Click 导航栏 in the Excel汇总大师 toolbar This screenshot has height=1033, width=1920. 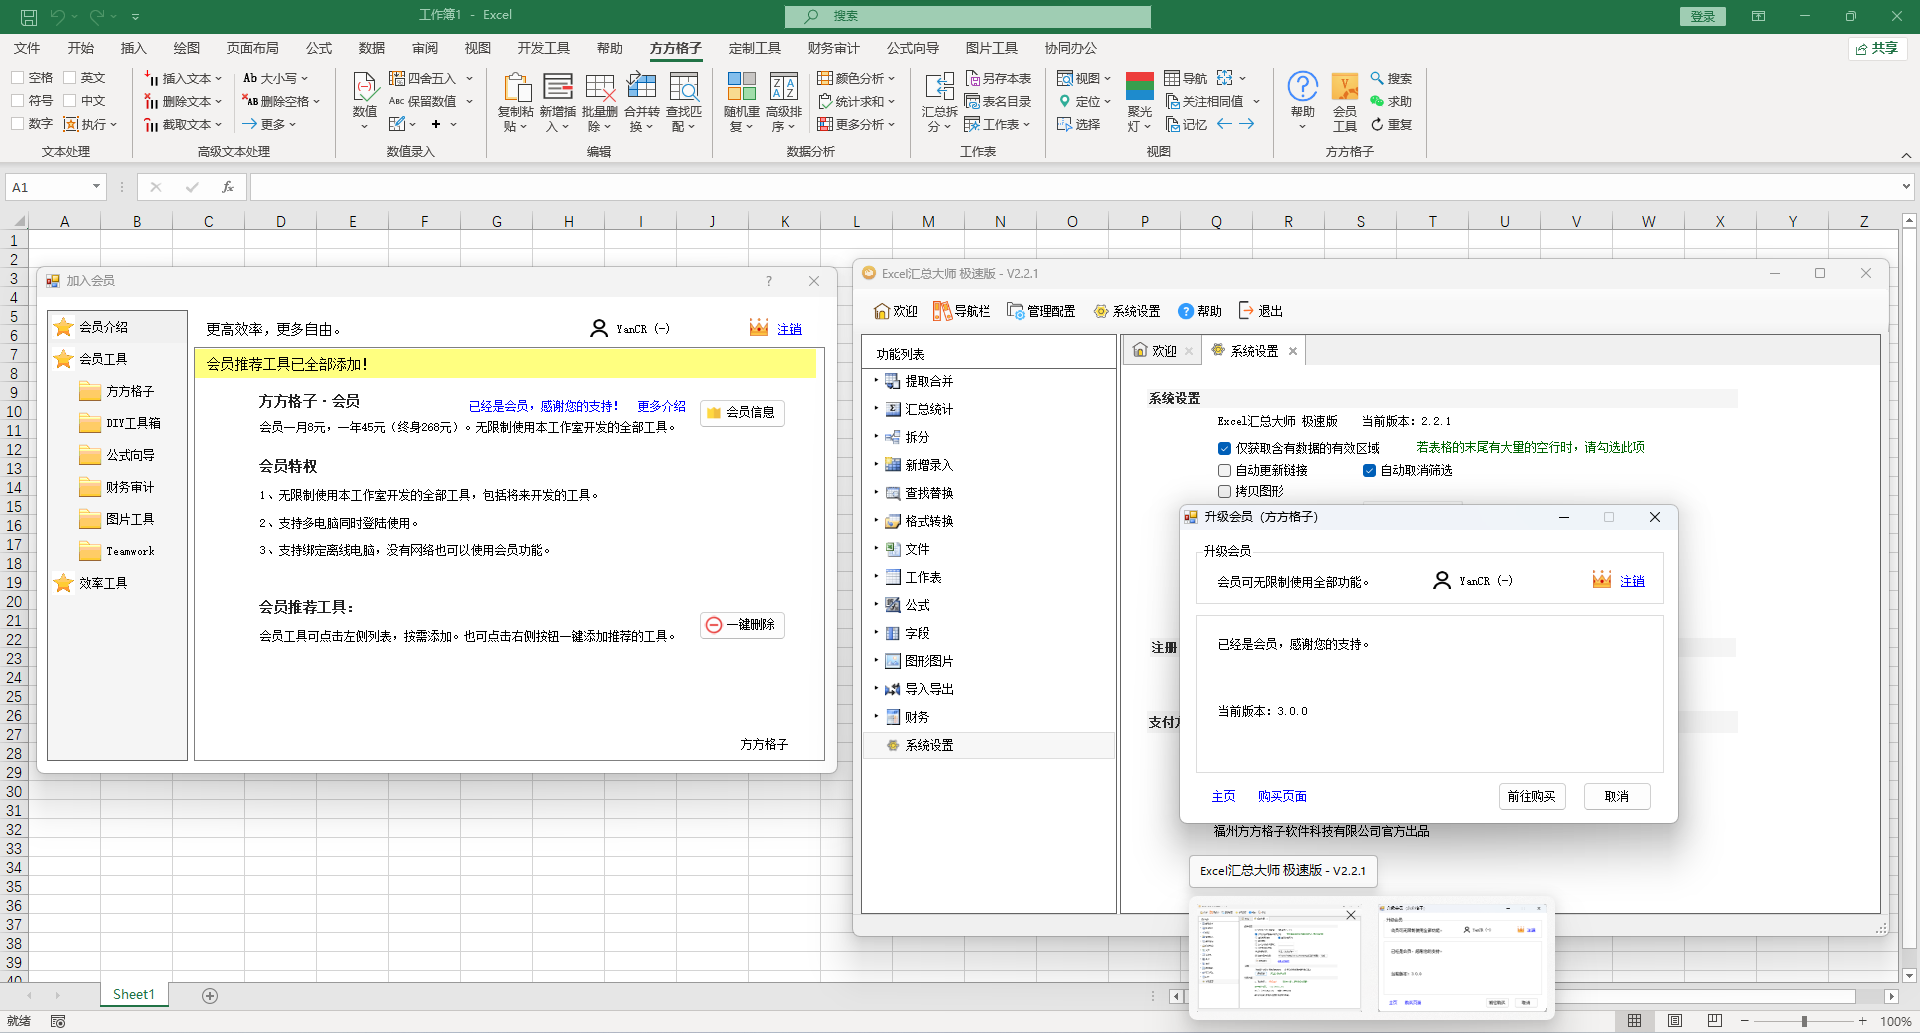[x=961, y=311]
